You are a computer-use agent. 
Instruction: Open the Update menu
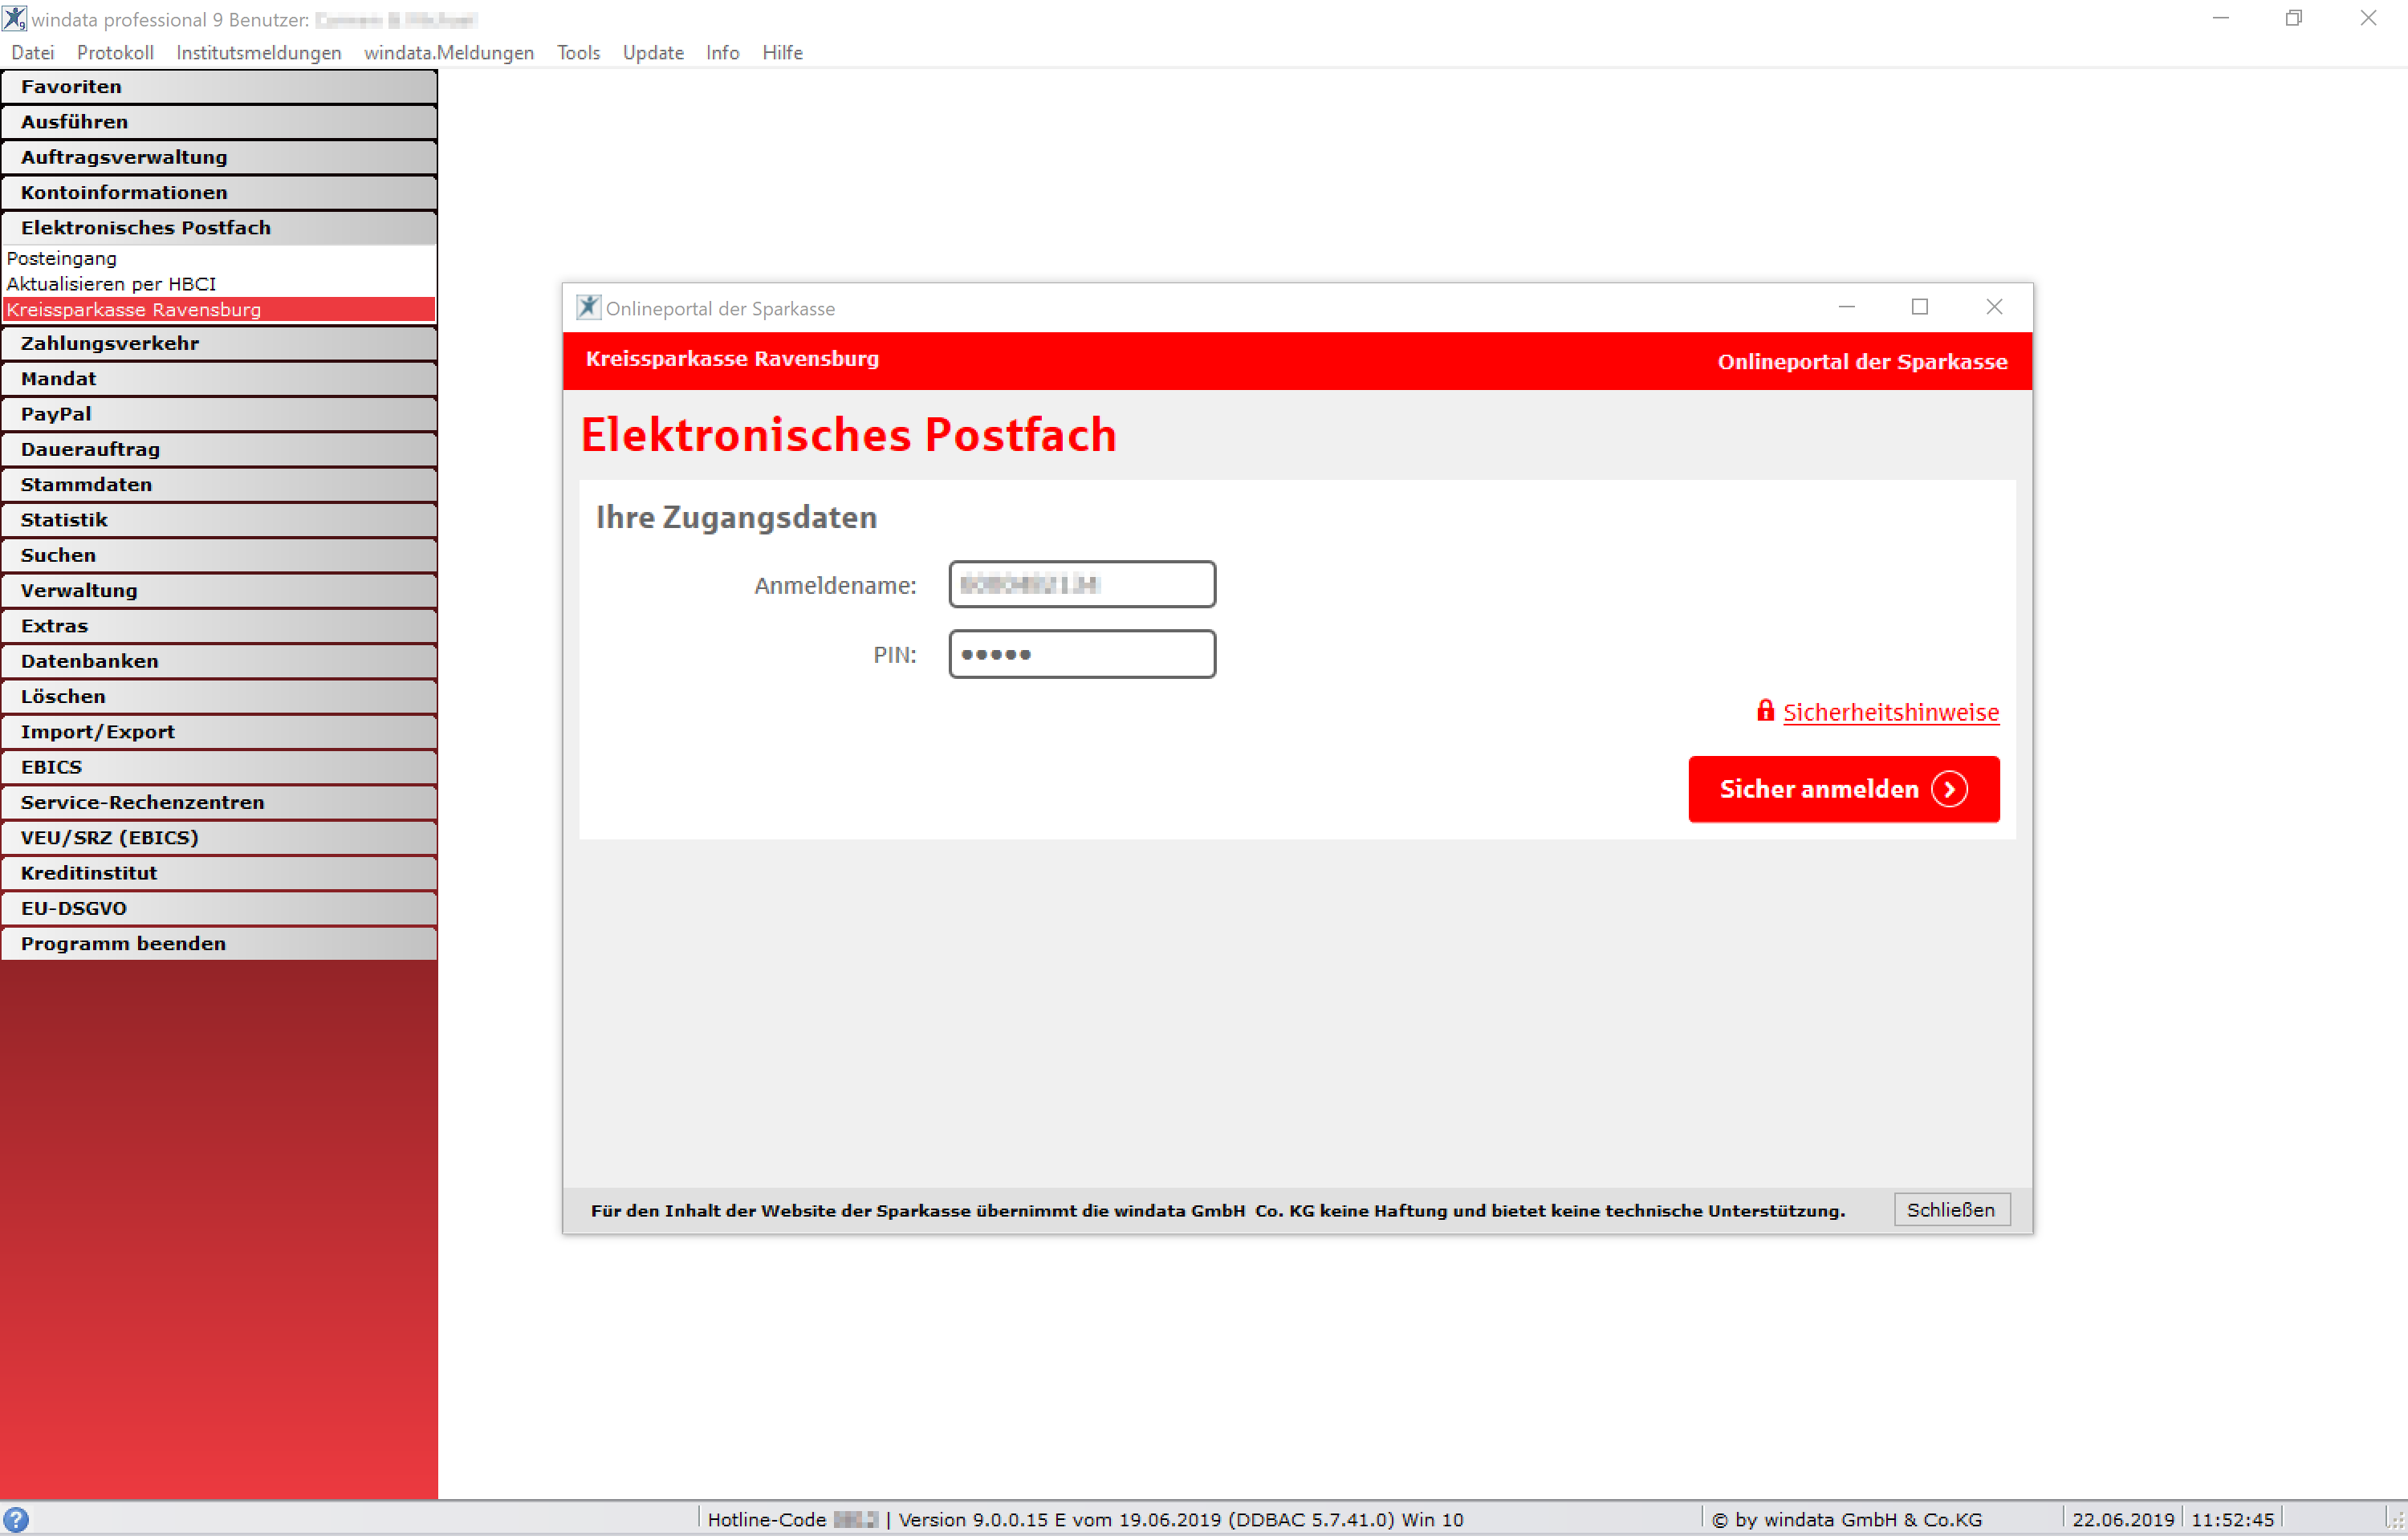653,52
